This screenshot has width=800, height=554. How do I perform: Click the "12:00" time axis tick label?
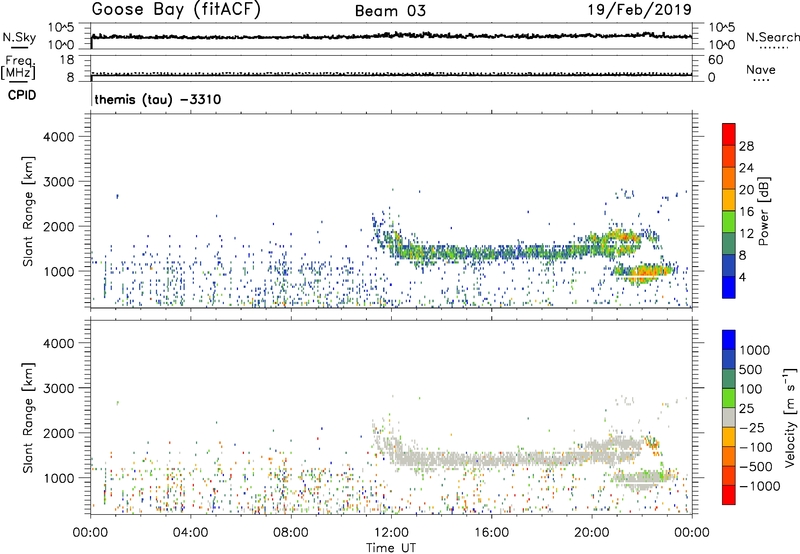click(391, 533)
